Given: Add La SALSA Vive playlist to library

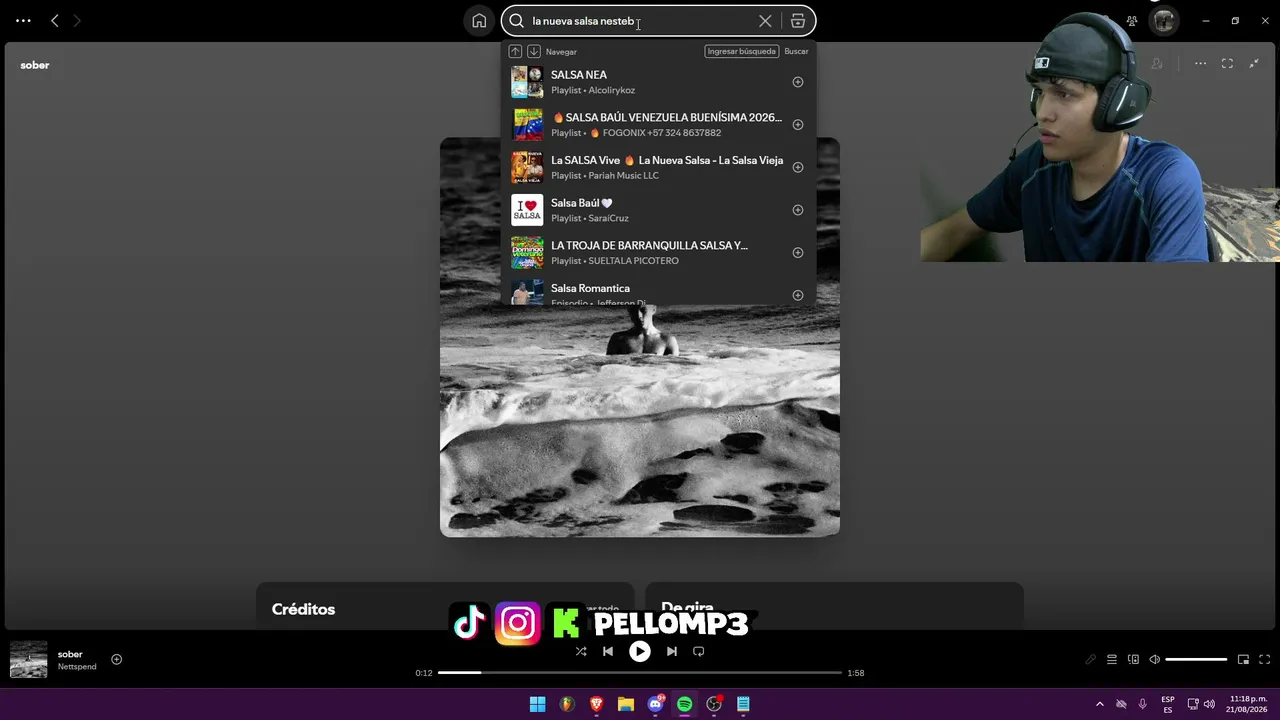Looking at the screenshot, I should (798, 167).
